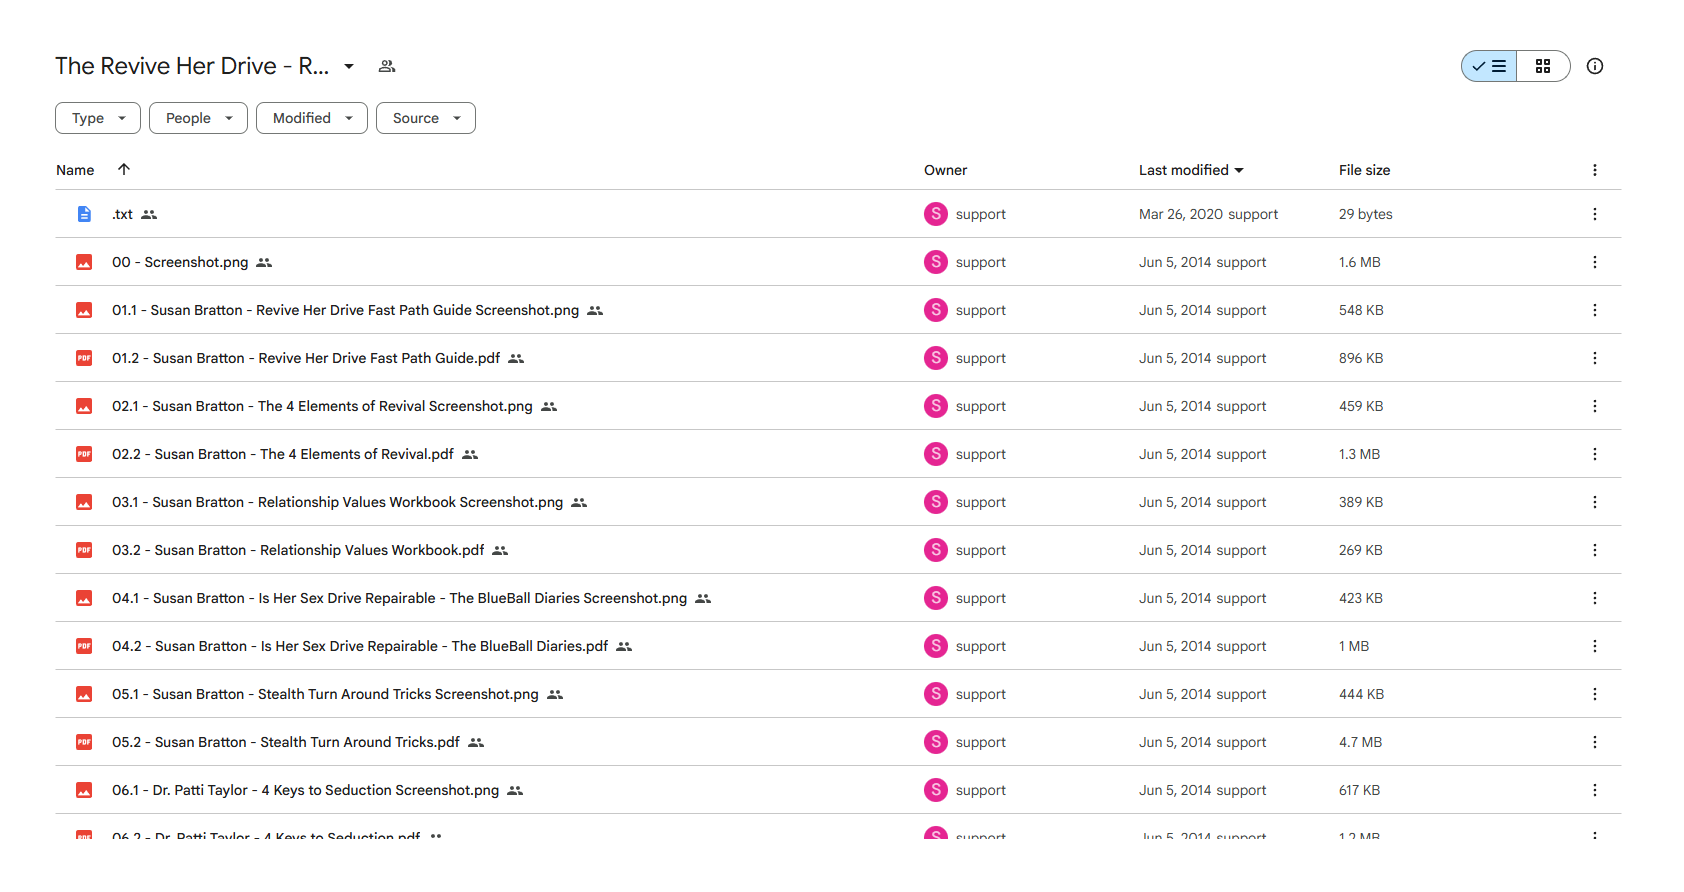This screenshot has height=892, width=1684.
Task: Open 05.2 Stealth Turn Around Tricks.pdf
Action: tap(286, 742)
